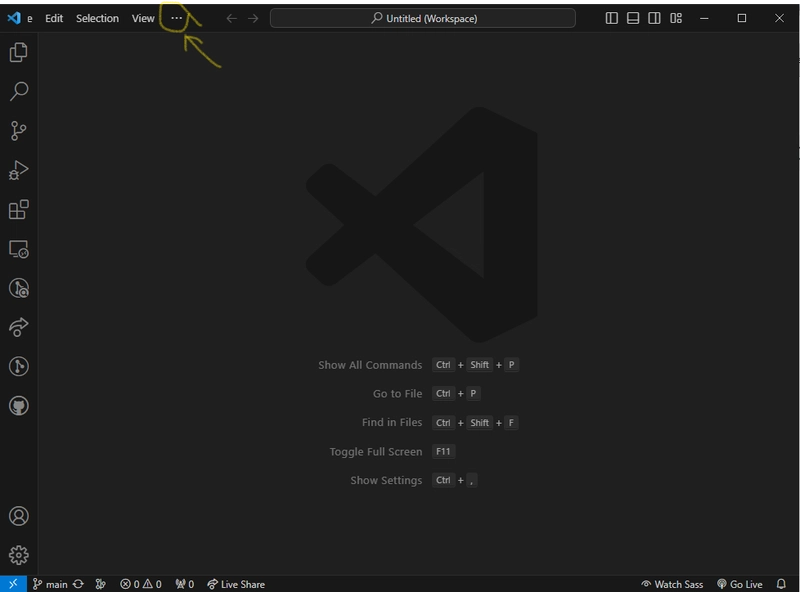This screenshot has height=592, width=800.
Task: Click the Show All Commands text
Action: [x=370, y=365]
